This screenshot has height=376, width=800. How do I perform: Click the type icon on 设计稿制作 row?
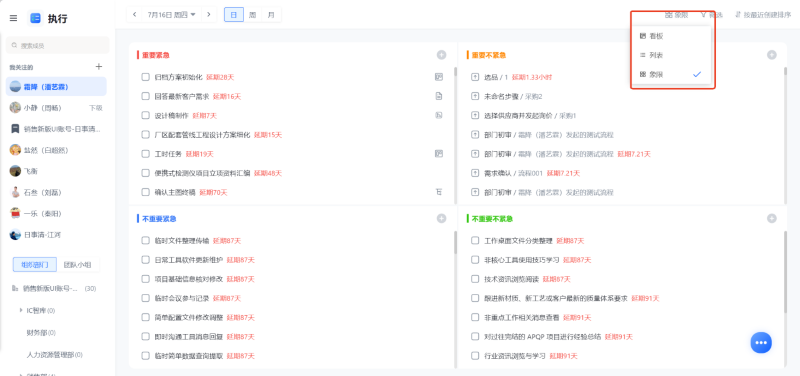pyautogui.click(x=439, y=115)
